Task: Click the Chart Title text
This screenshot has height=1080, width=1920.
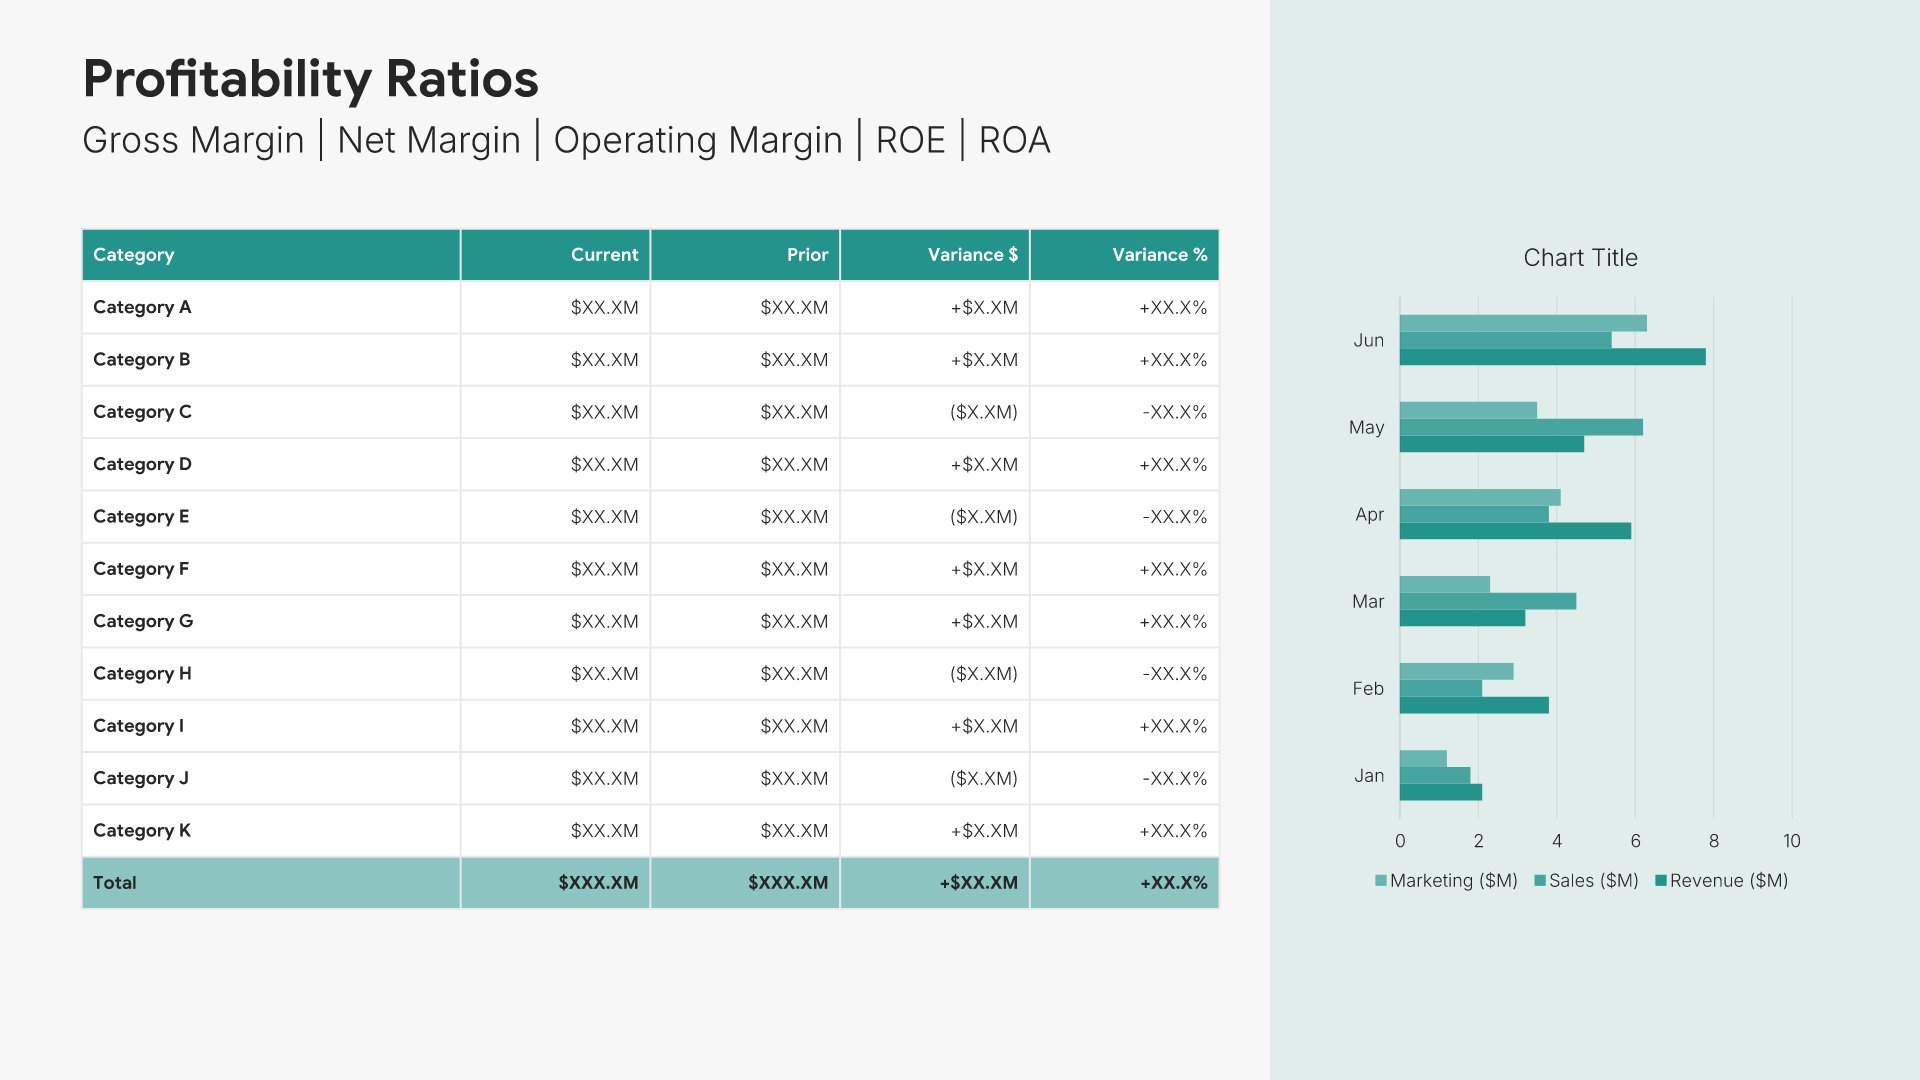Action: [1580, 258]
